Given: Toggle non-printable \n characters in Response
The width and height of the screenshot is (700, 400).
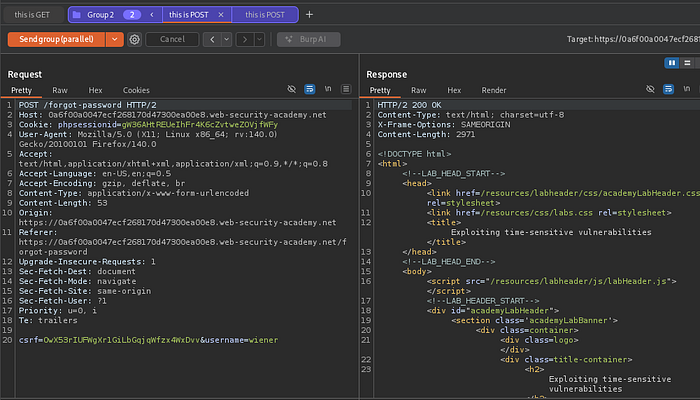Looking at the screenshot, I should click(x=687, y=89).
